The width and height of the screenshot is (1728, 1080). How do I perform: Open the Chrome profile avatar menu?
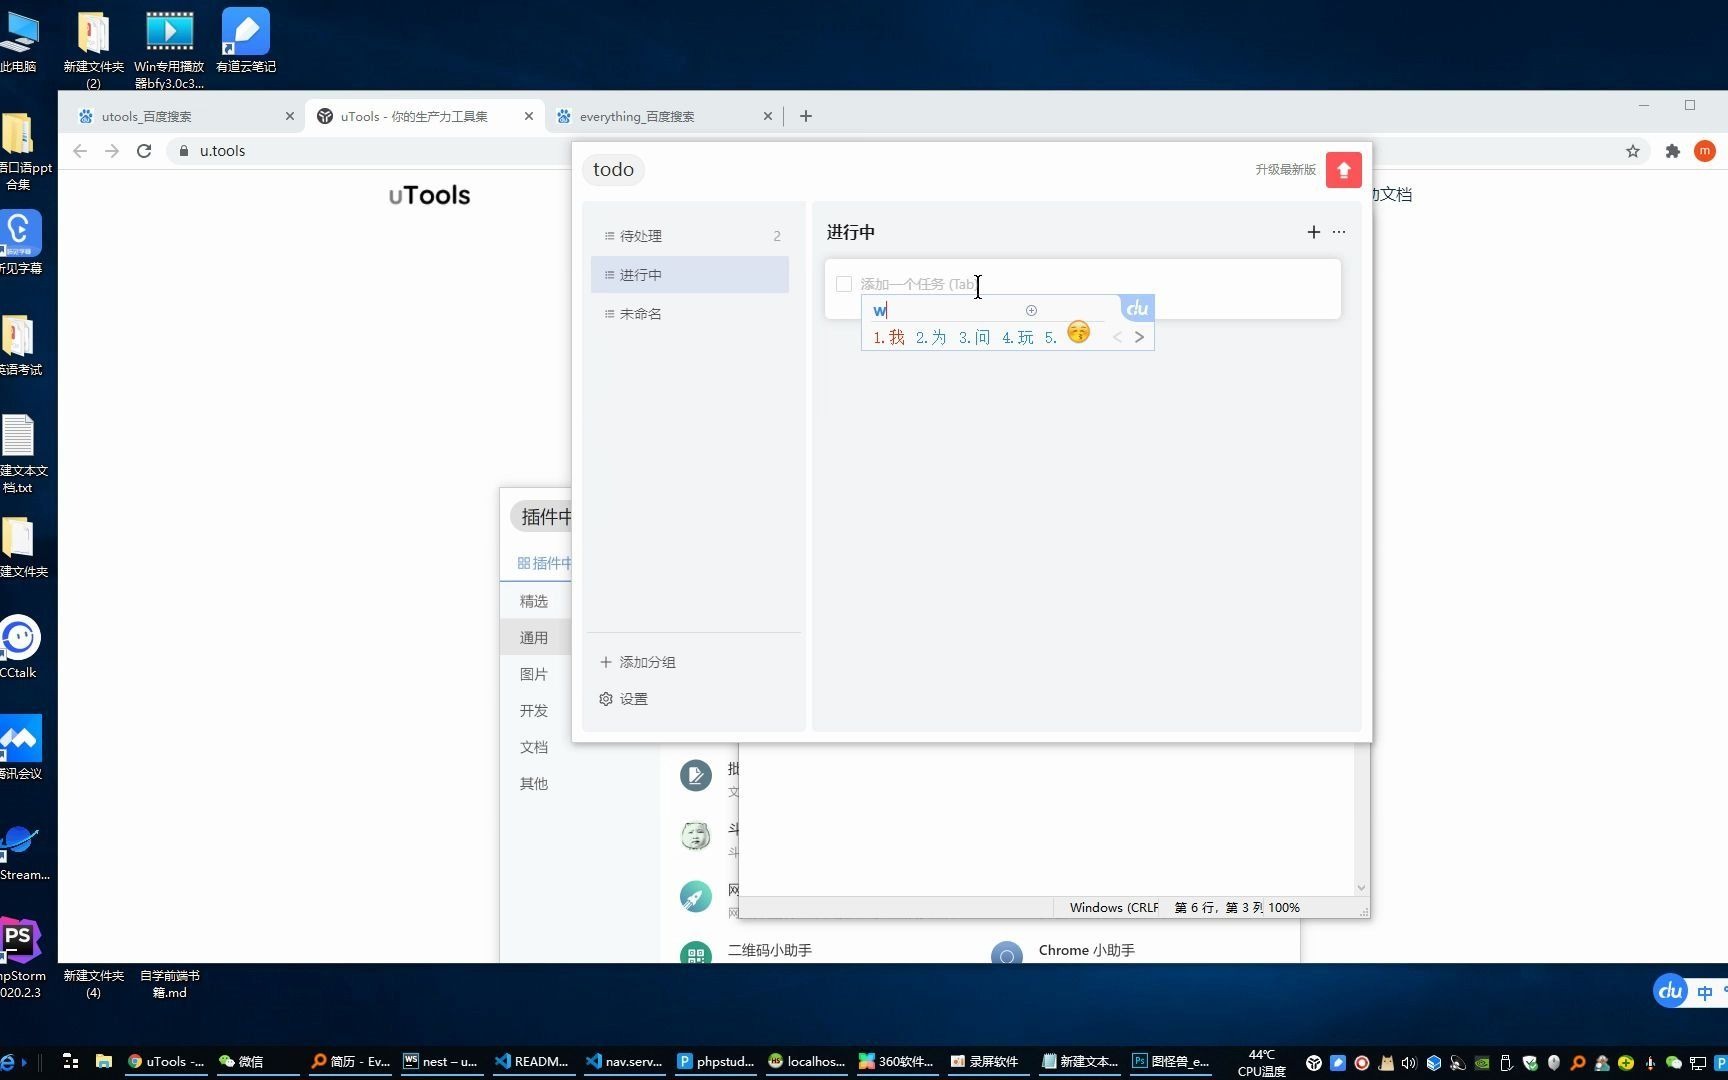pyautogui.click(x=1705, y=151)
